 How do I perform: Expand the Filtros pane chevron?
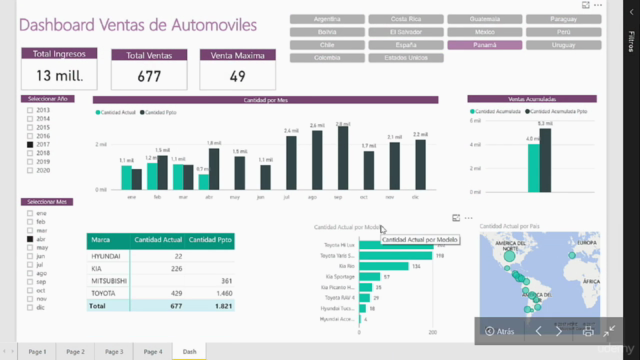pyautogui.click(x=631, y=12)
